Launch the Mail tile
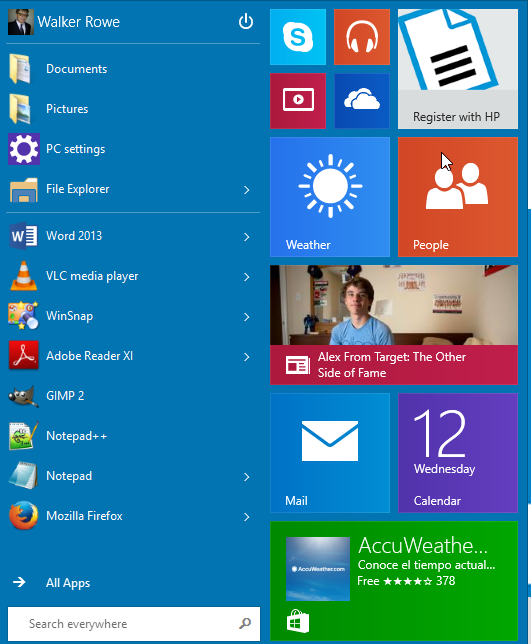This screenshot has width=531, height=644. coord(330,453)
